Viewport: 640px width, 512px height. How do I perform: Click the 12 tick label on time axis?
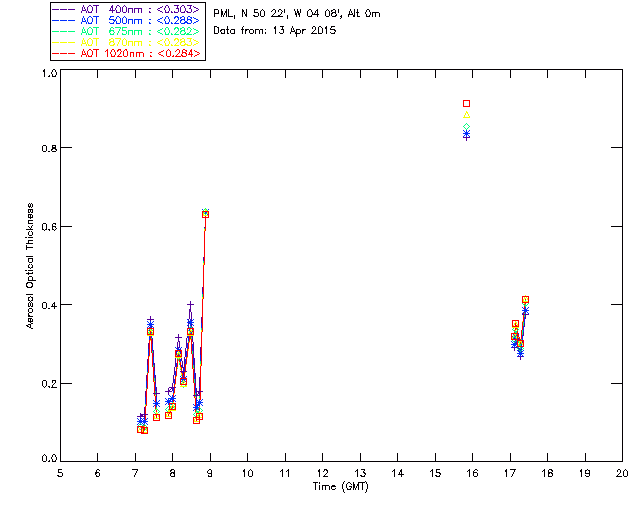tap(322, 473)
